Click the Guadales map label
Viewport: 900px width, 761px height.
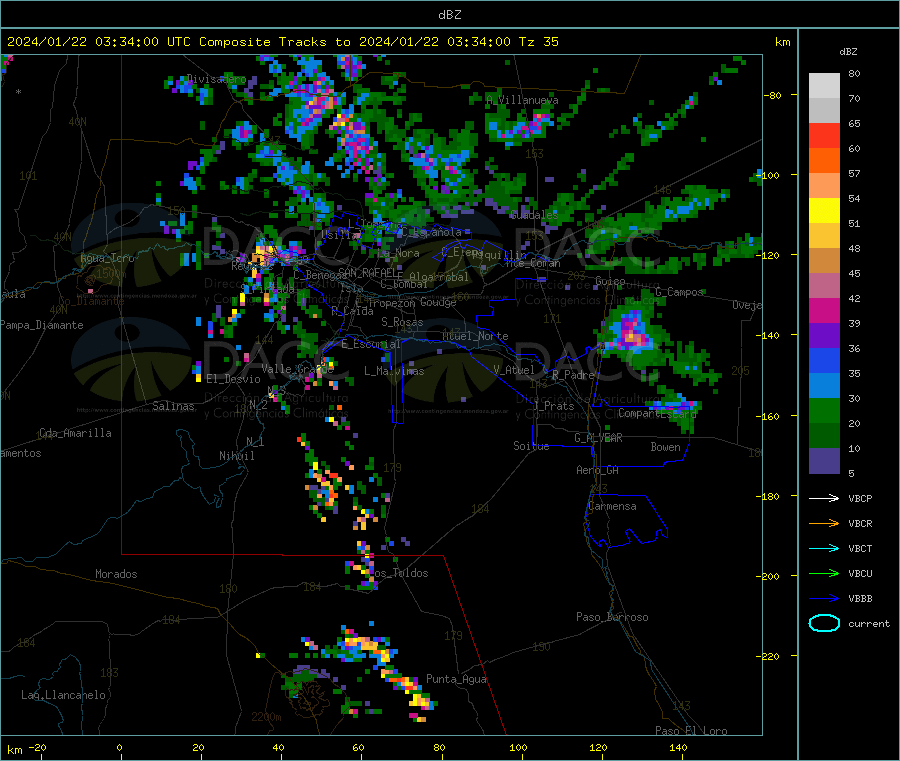(x=534, y=215)
